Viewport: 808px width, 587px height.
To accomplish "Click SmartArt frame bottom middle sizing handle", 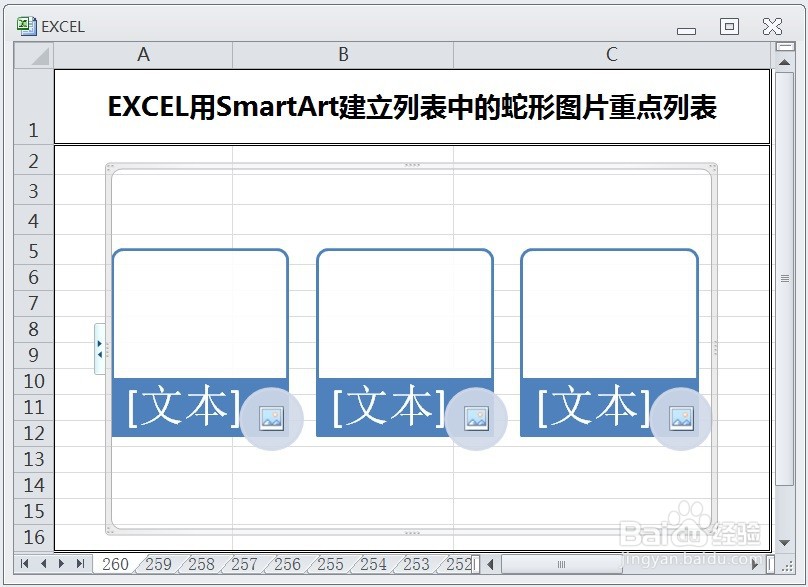I will pos(412,532).
